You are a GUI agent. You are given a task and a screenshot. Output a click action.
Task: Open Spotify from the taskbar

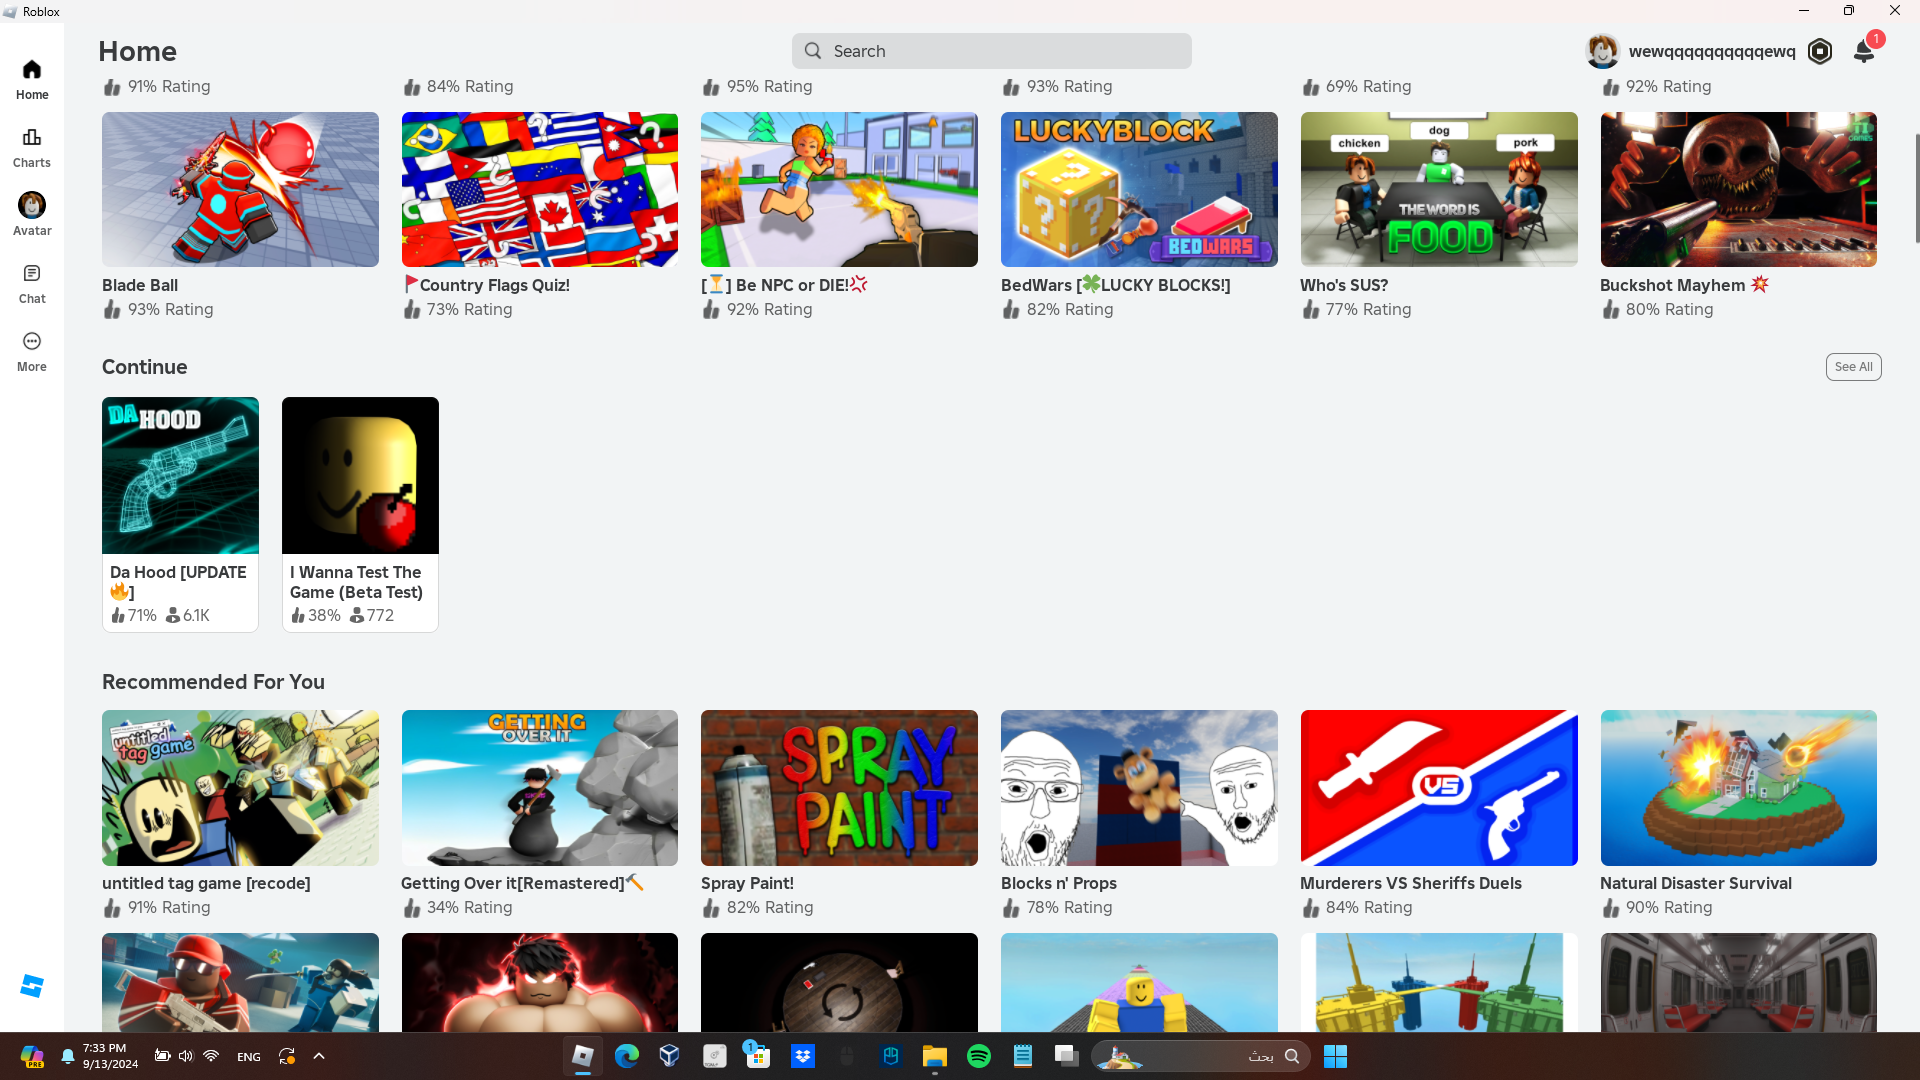click(979, 1056)
